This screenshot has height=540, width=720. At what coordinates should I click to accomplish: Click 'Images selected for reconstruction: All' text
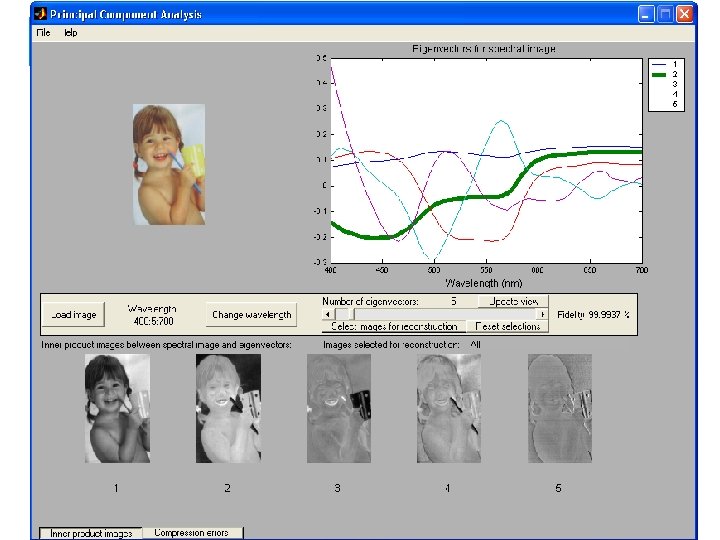402,344
